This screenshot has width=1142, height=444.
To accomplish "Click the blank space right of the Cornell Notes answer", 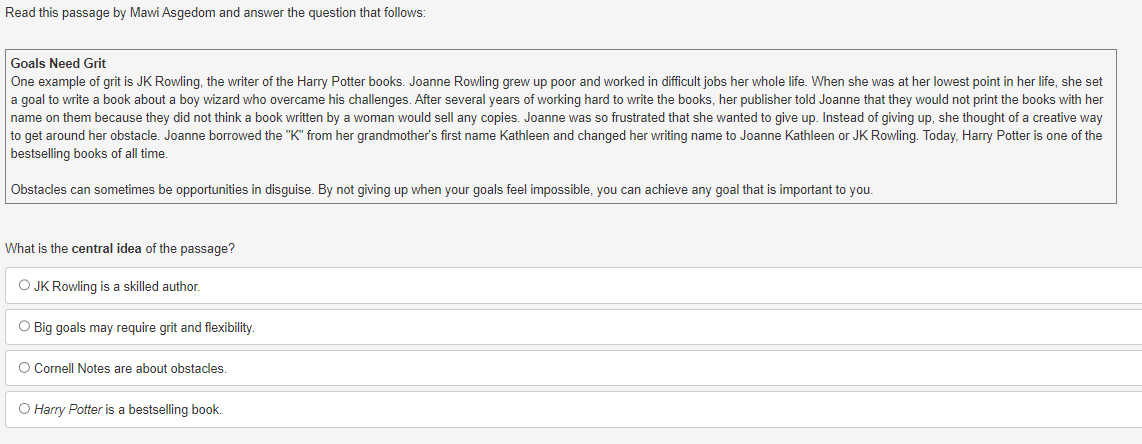I will tap(685, 368).
